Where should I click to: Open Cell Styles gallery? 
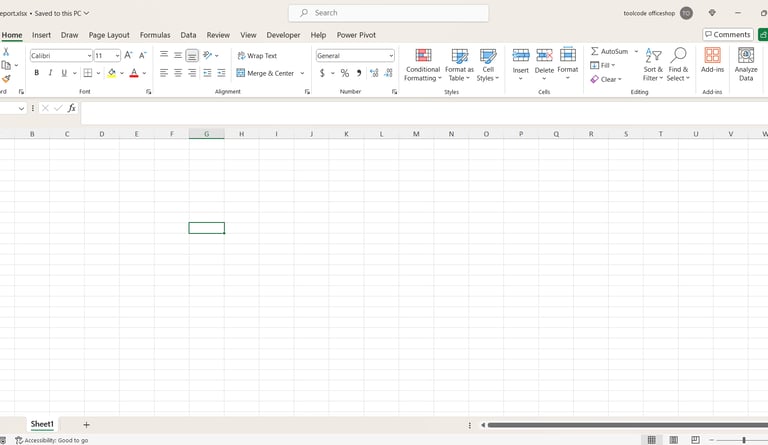[x=488, y=65]
